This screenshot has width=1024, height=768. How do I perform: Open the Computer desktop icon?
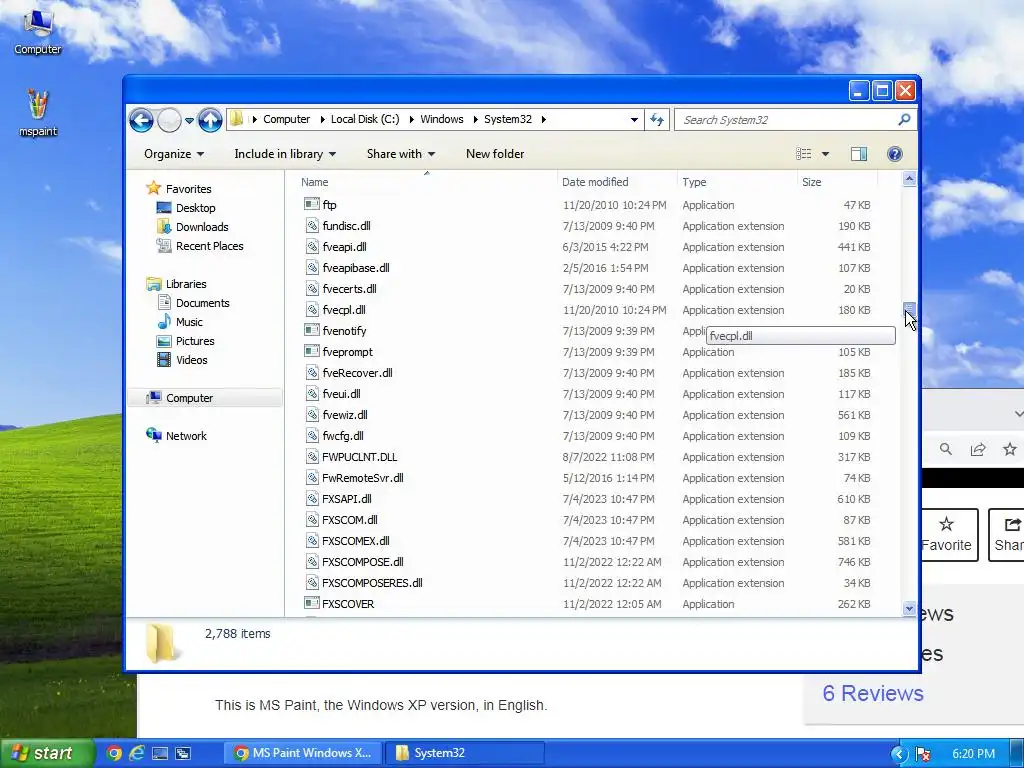pos(37,31)
